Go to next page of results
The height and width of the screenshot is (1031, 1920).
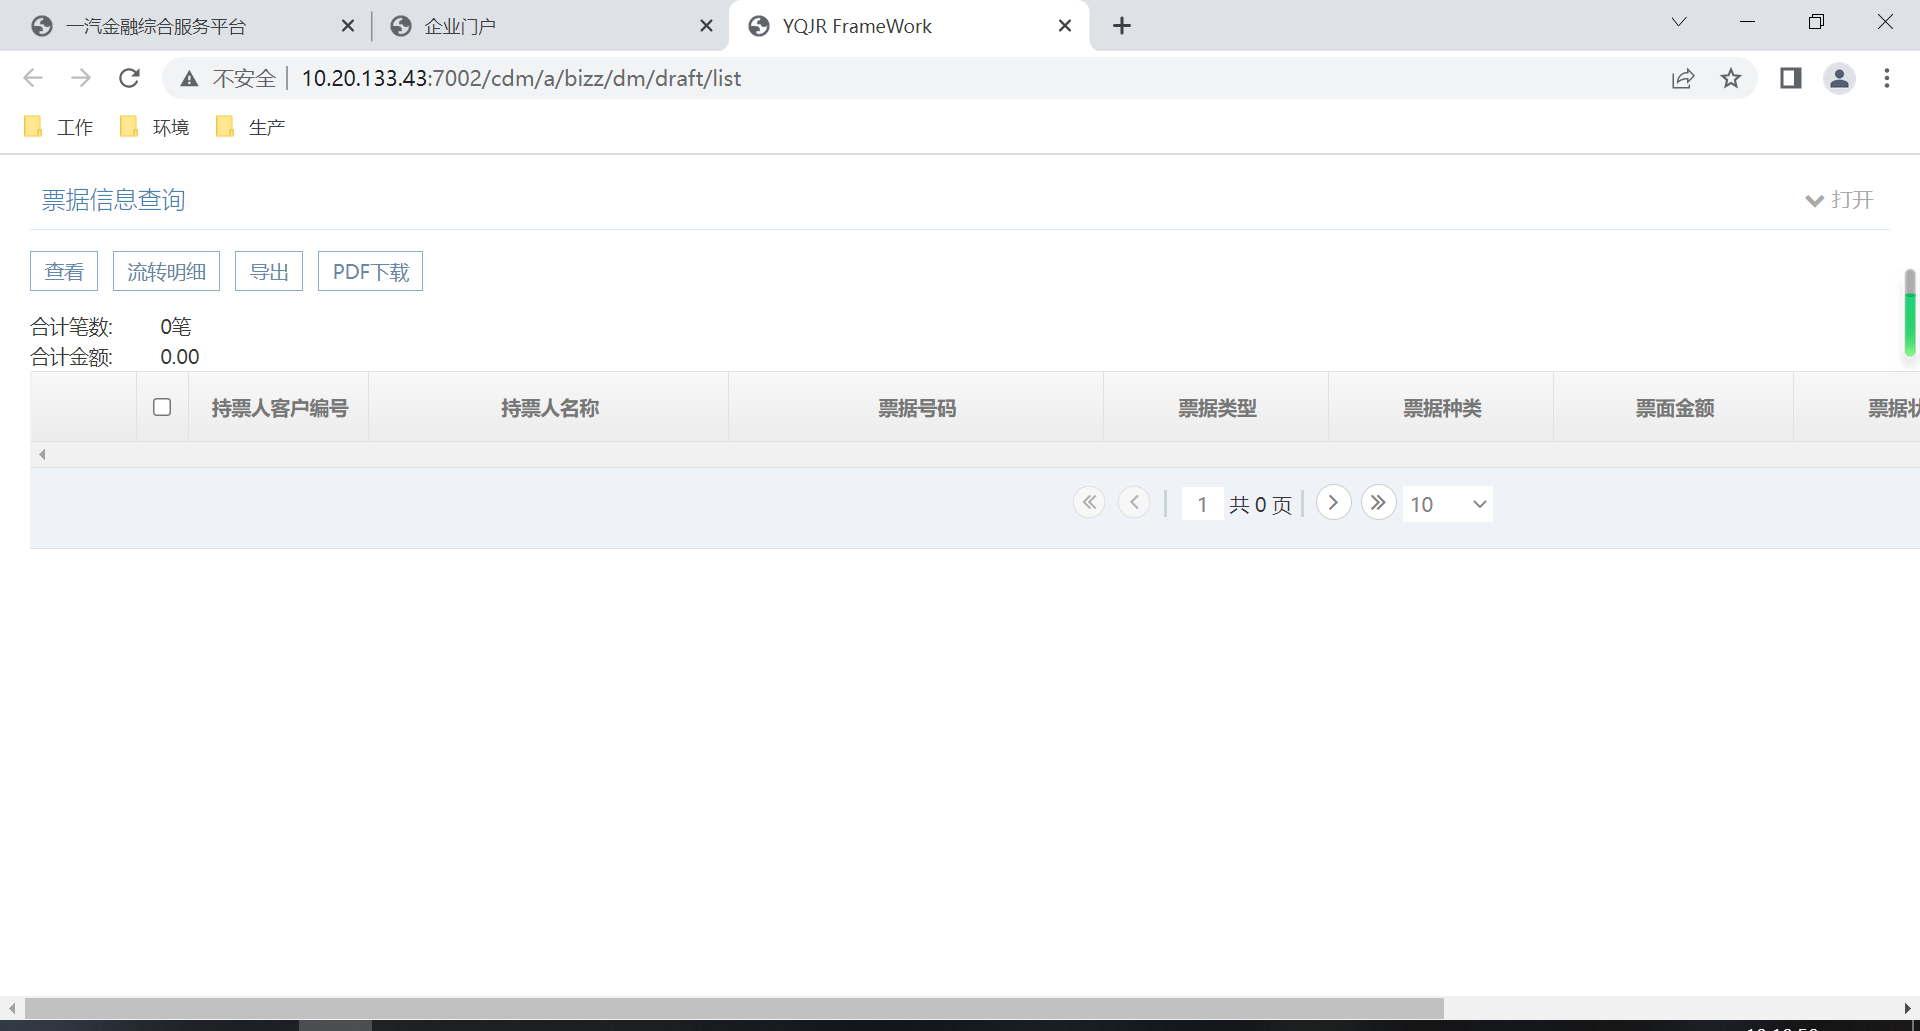tap(1334, 502)
